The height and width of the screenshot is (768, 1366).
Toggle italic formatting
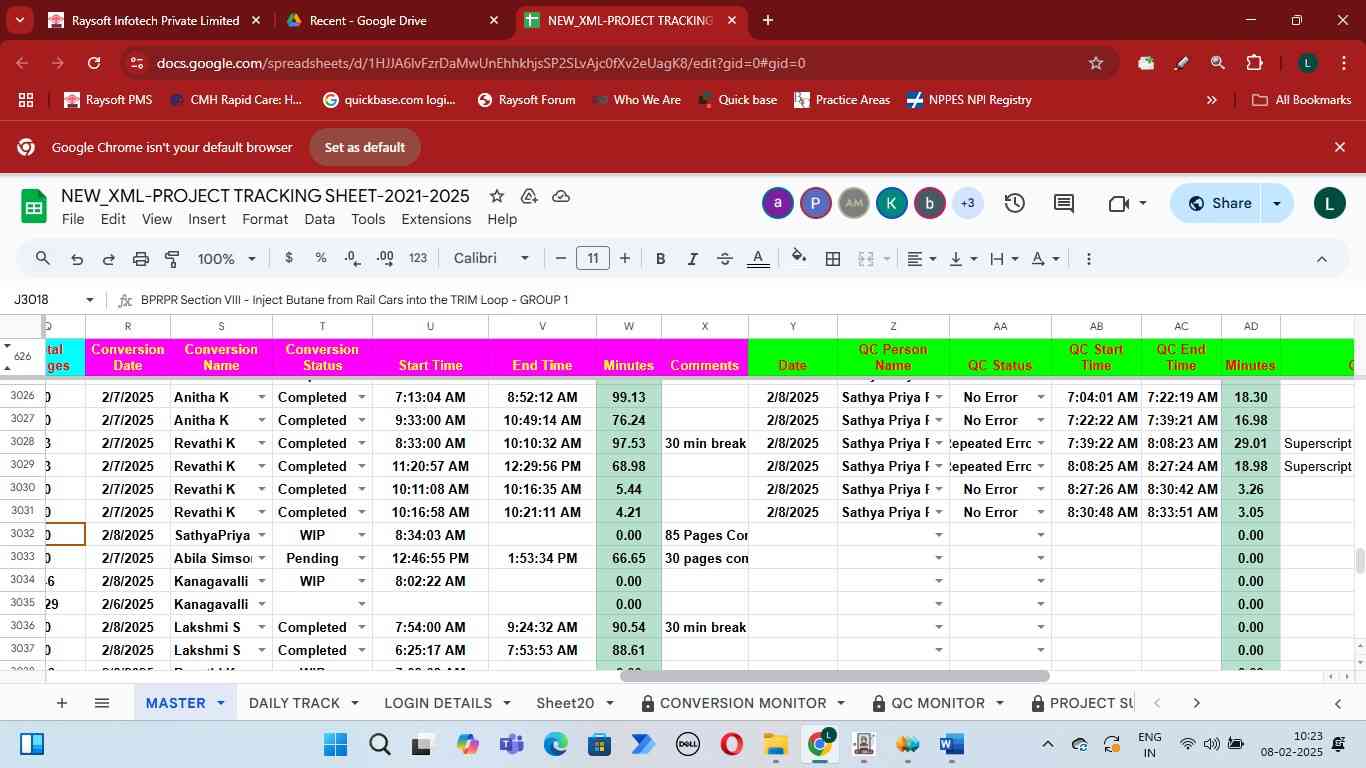(x=692, y=259)
